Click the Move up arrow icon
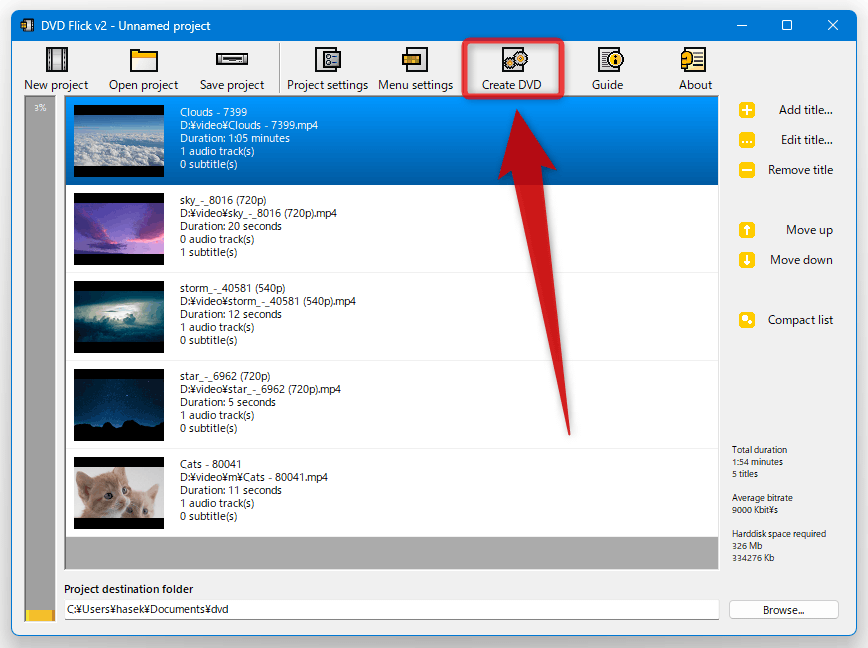The width and height of the screenshot is (868, 648). (x=747, y=230)
